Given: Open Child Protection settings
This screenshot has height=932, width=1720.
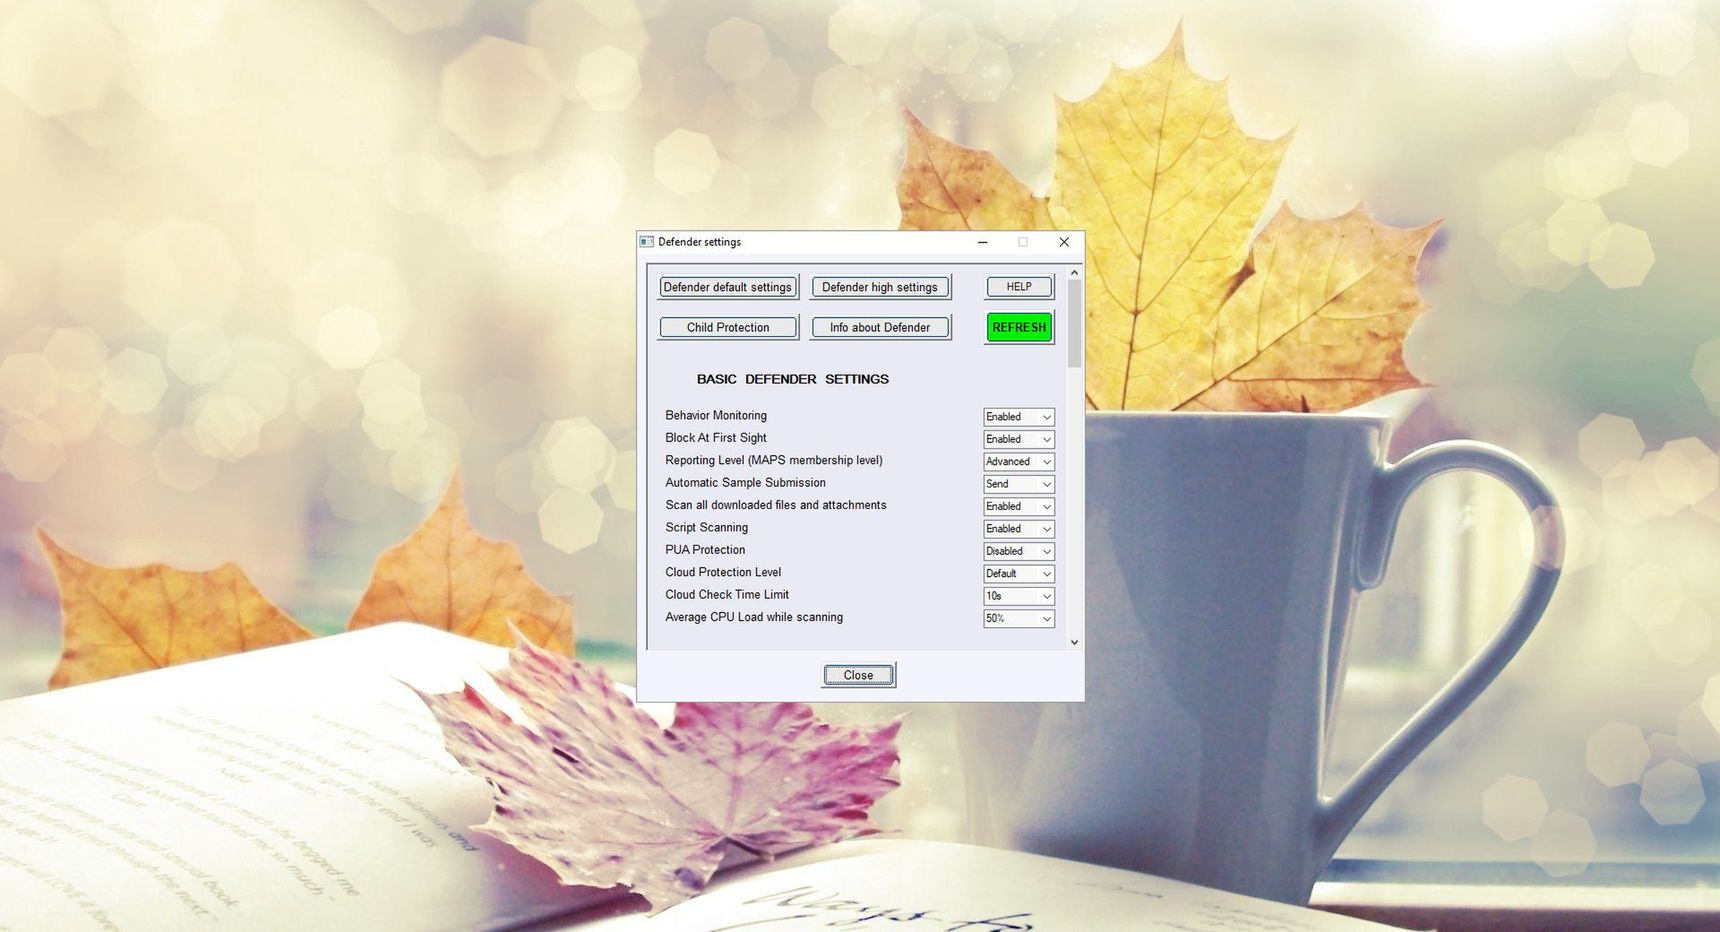Looking at the screenshot, I should pyautogui.click(x=728, y=327).
